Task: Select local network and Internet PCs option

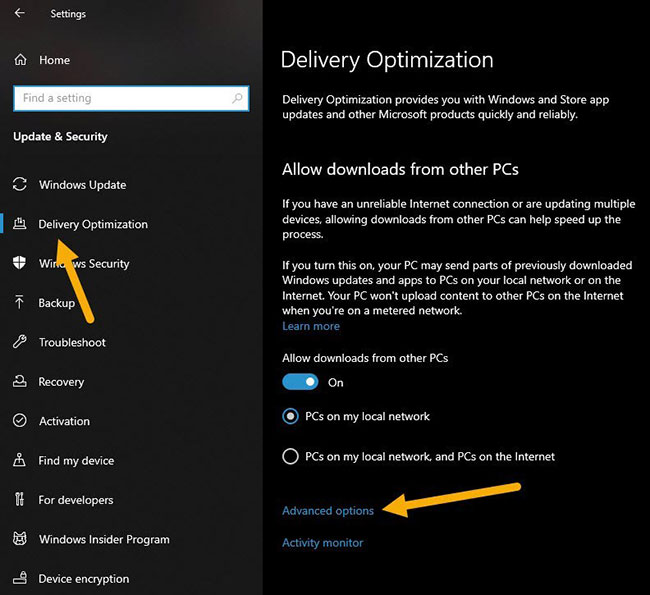Action: [290, 456]
